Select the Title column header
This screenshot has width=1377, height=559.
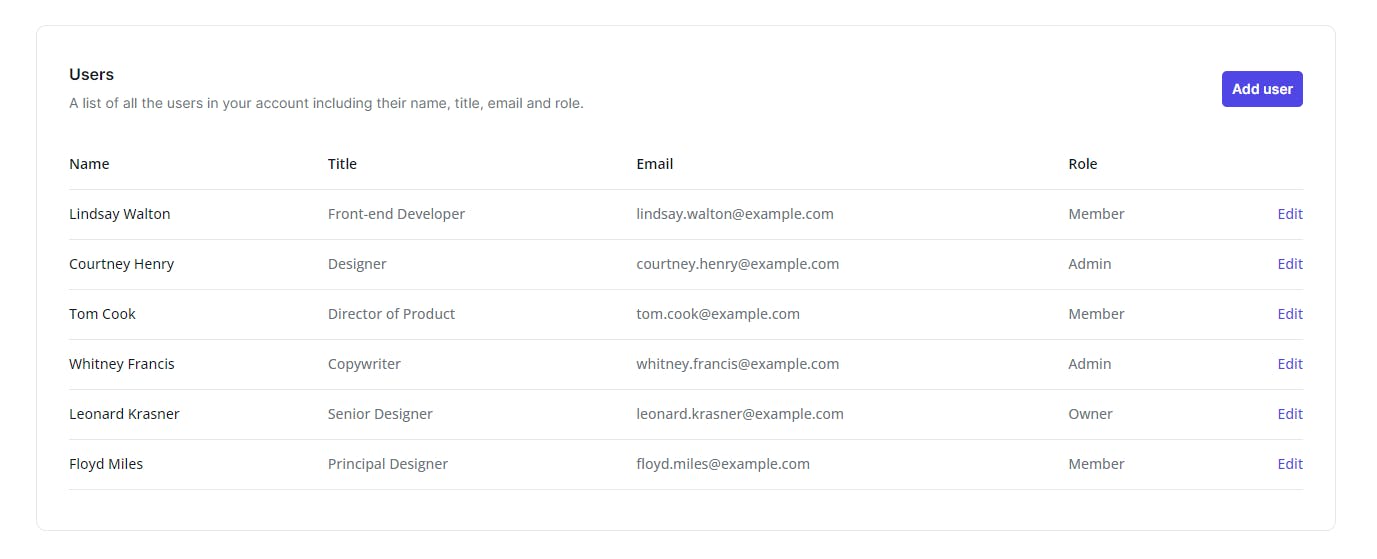[342, 164]
